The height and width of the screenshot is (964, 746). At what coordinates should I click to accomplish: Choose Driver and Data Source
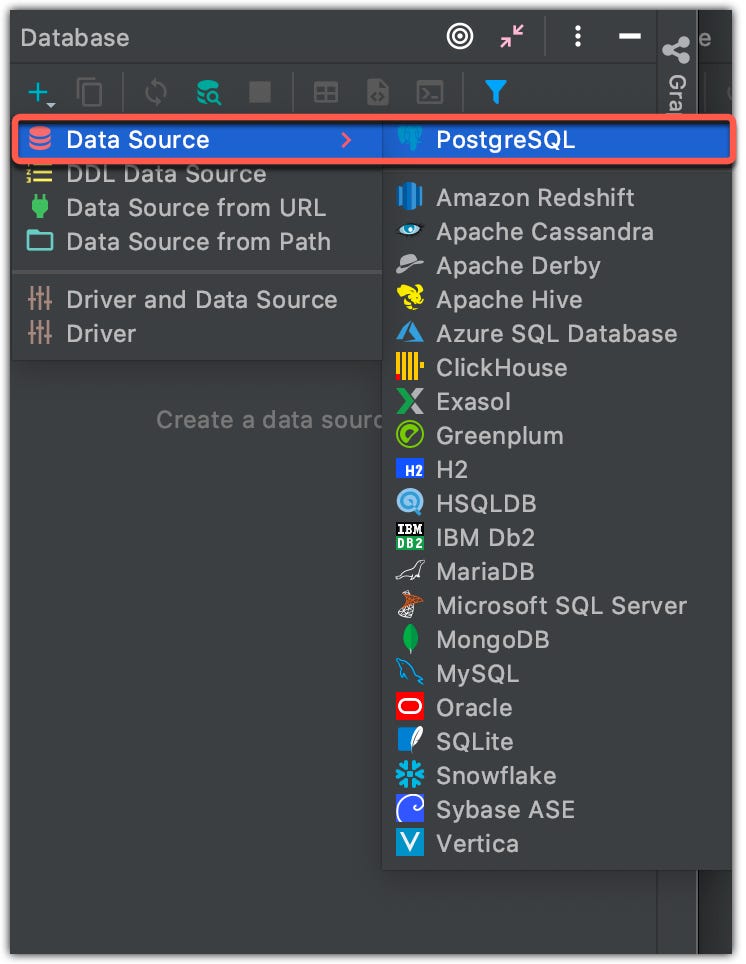[197, 299]
